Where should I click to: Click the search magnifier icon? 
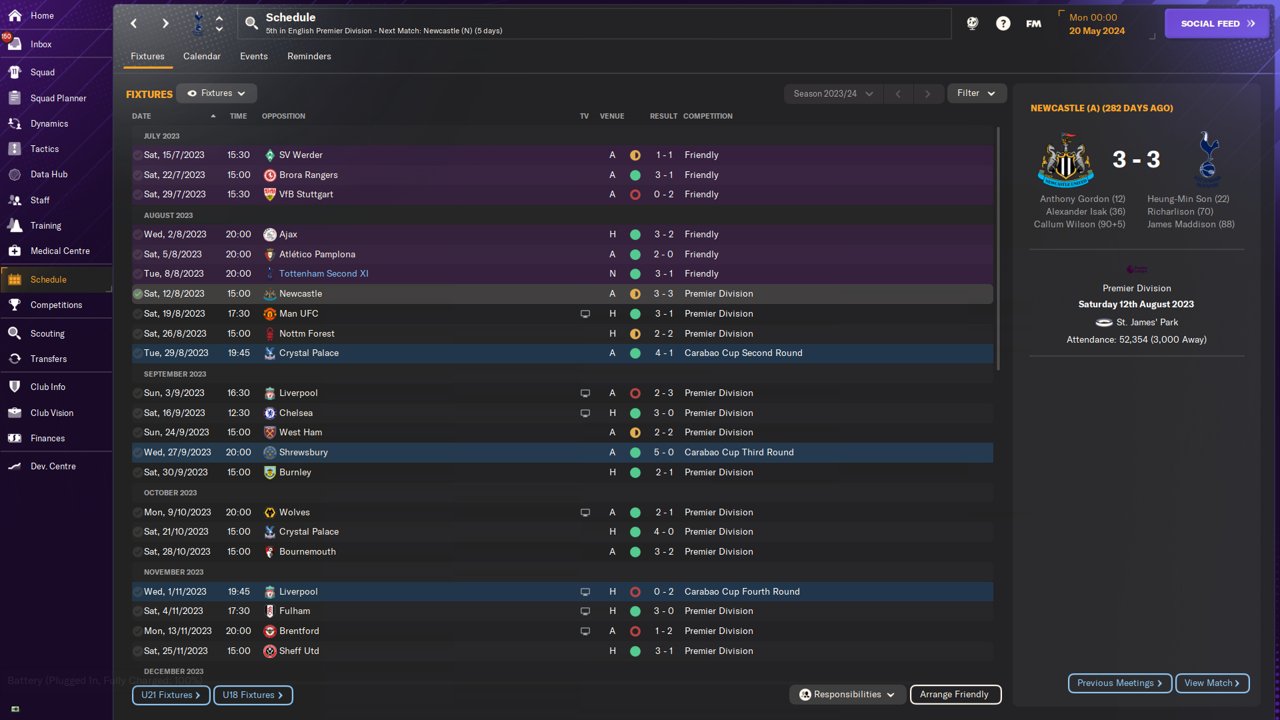point(251,23)
